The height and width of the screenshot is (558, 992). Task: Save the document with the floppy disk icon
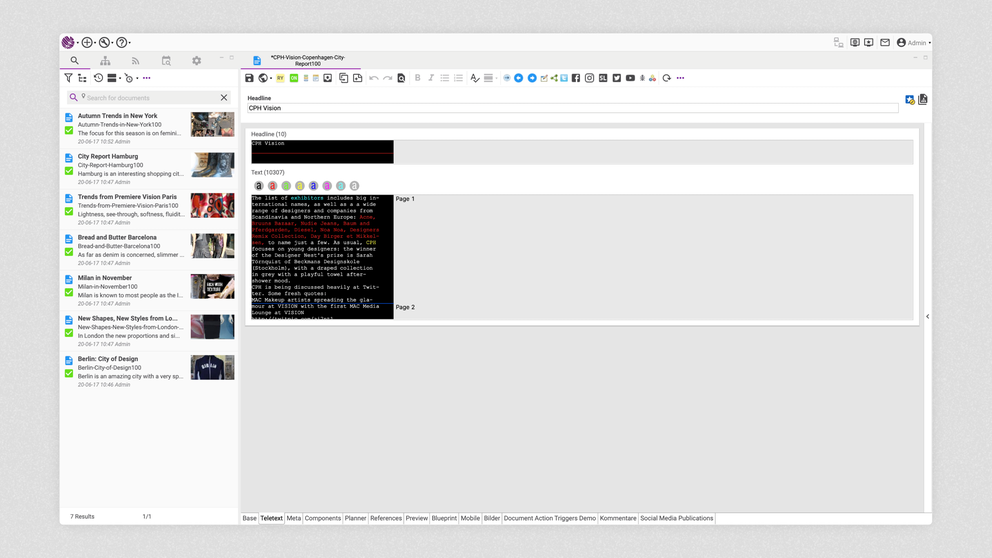click(250, 78)
